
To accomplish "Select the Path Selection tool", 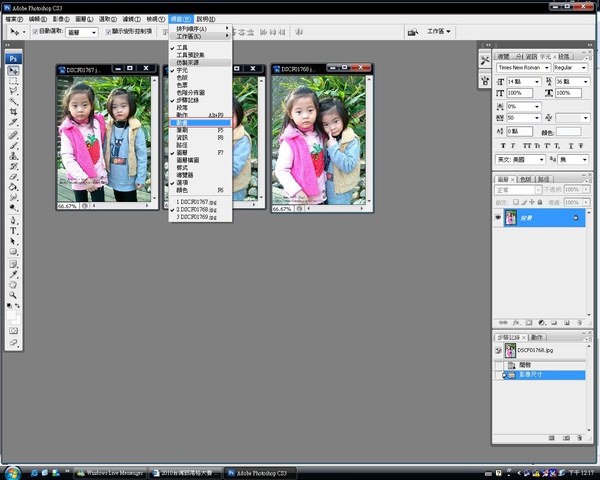I will tap(13, 241).
